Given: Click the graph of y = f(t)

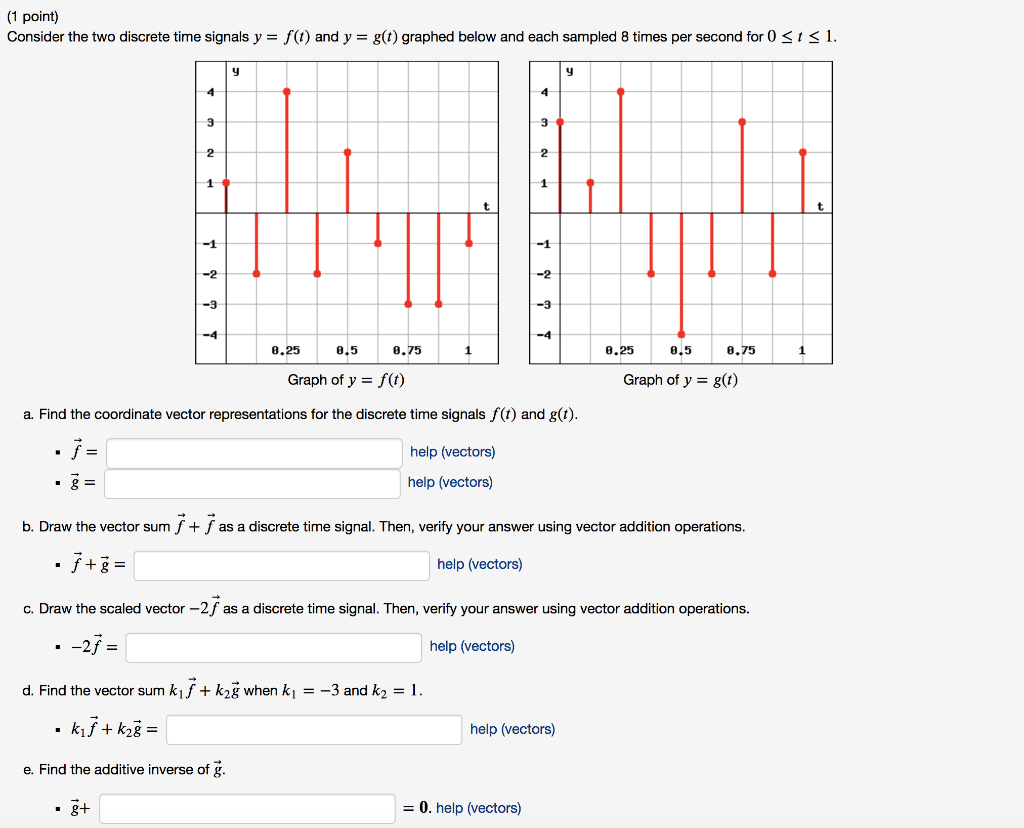Looking at the screenshot, I should coord(346,210).
